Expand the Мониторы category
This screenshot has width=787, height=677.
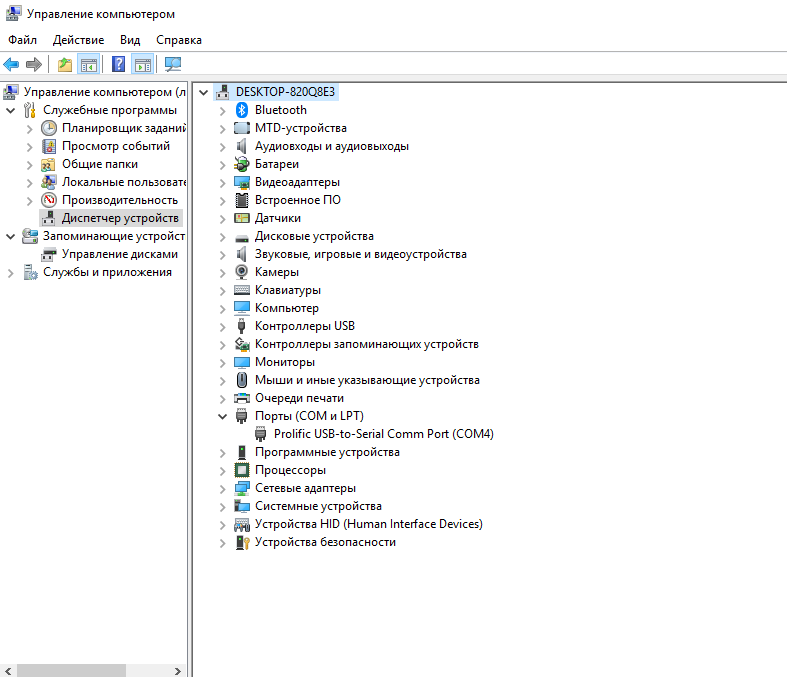pyautogui.click(x=222, y=363)
